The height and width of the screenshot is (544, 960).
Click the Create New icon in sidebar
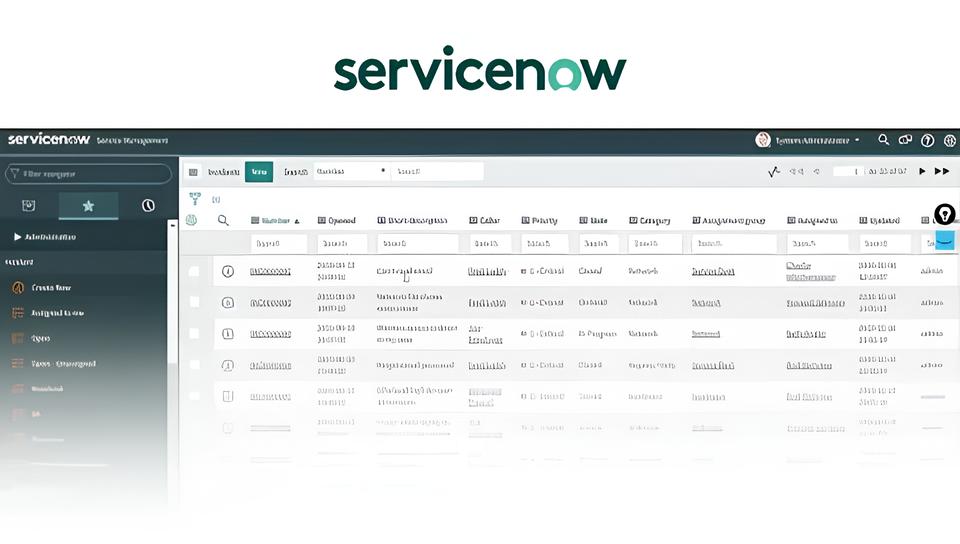pyautogui.click(x=18, y=288)
